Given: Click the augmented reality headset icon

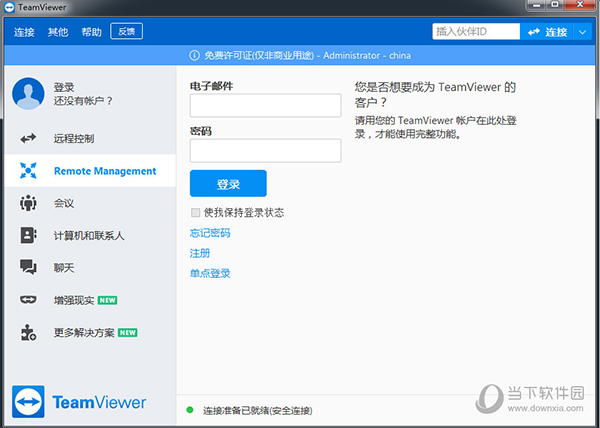Looking at the screenshot, I should pyautogui.click(x=28, y=300).
